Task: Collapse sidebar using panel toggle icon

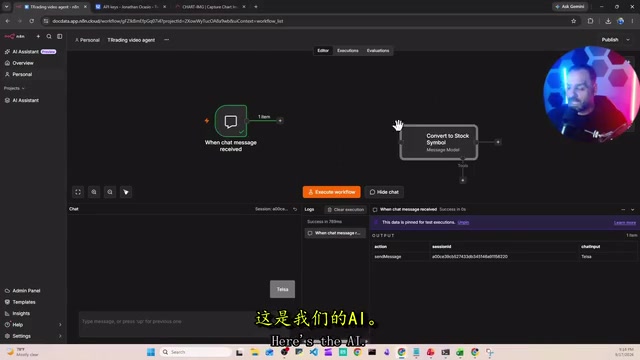Action: pyautogui.click(x=60, y=36)
